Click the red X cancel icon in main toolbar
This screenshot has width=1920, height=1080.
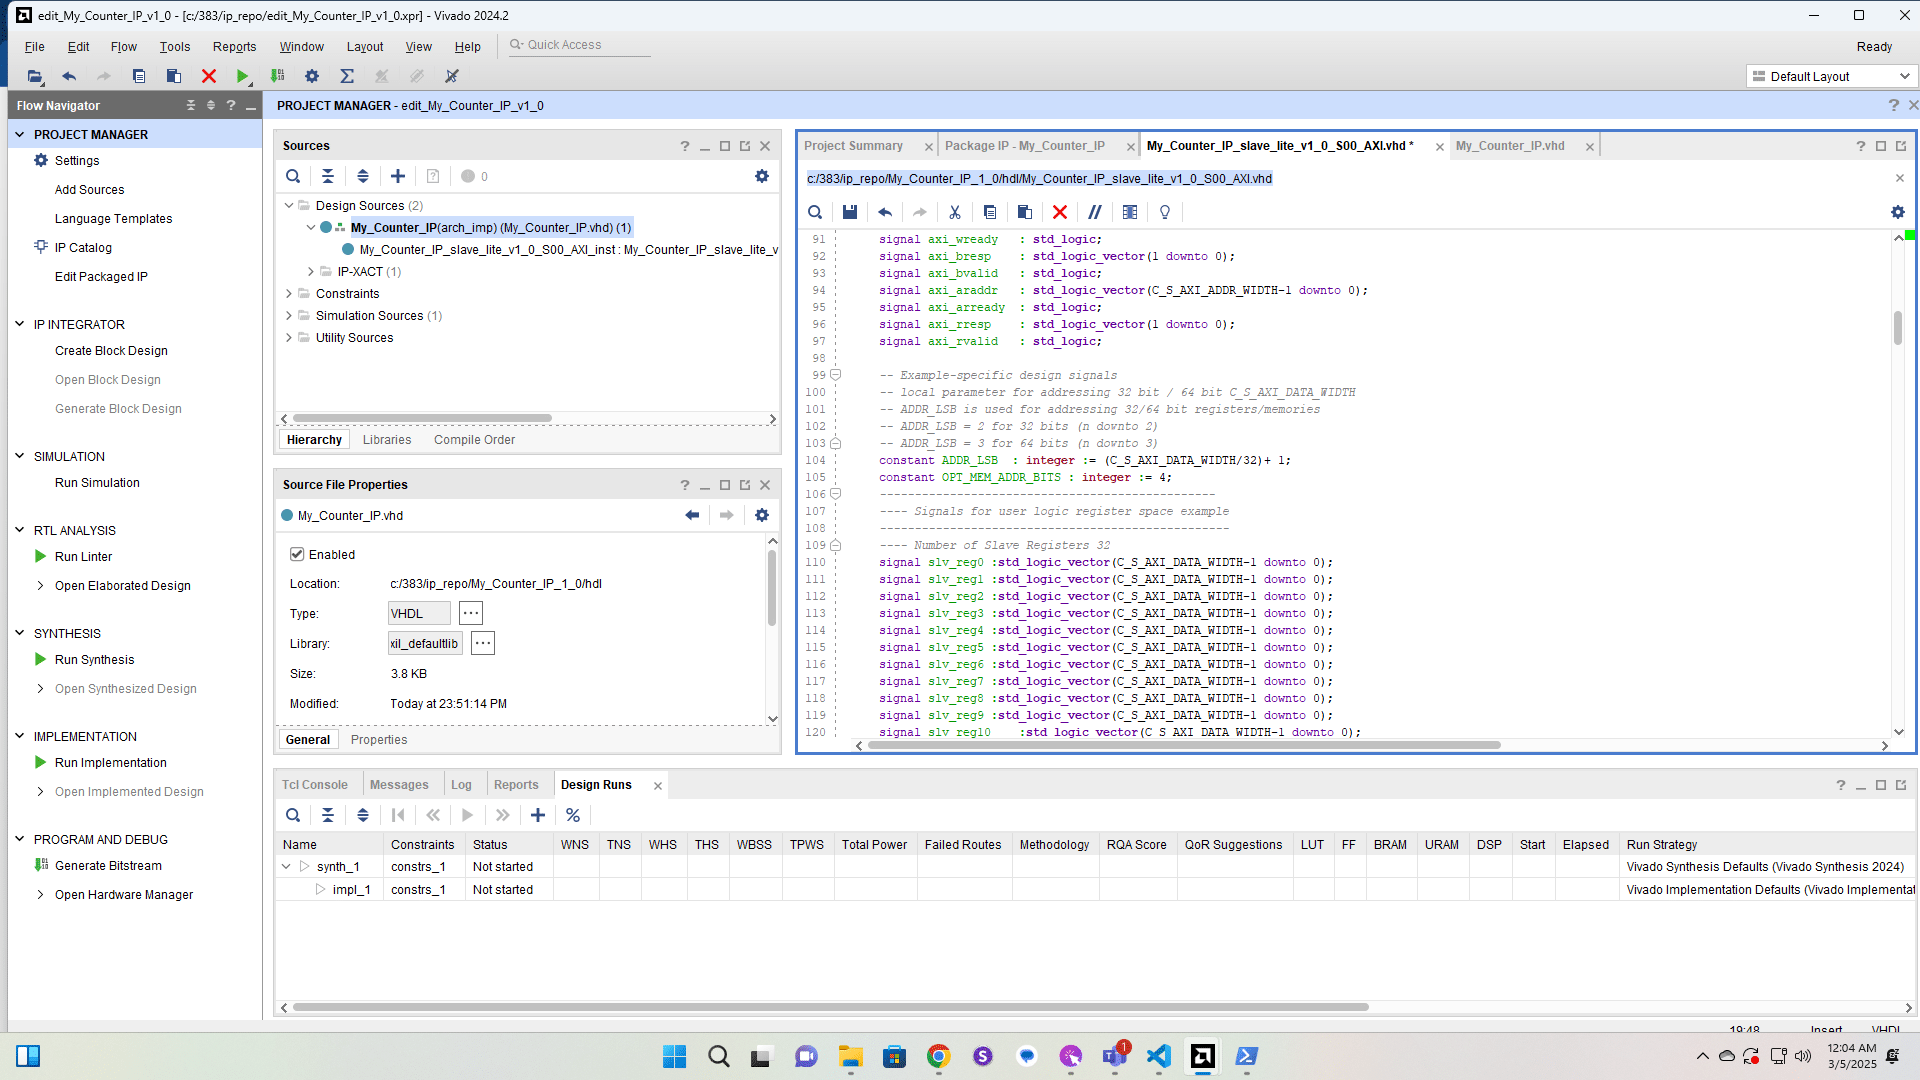[208, 76]
